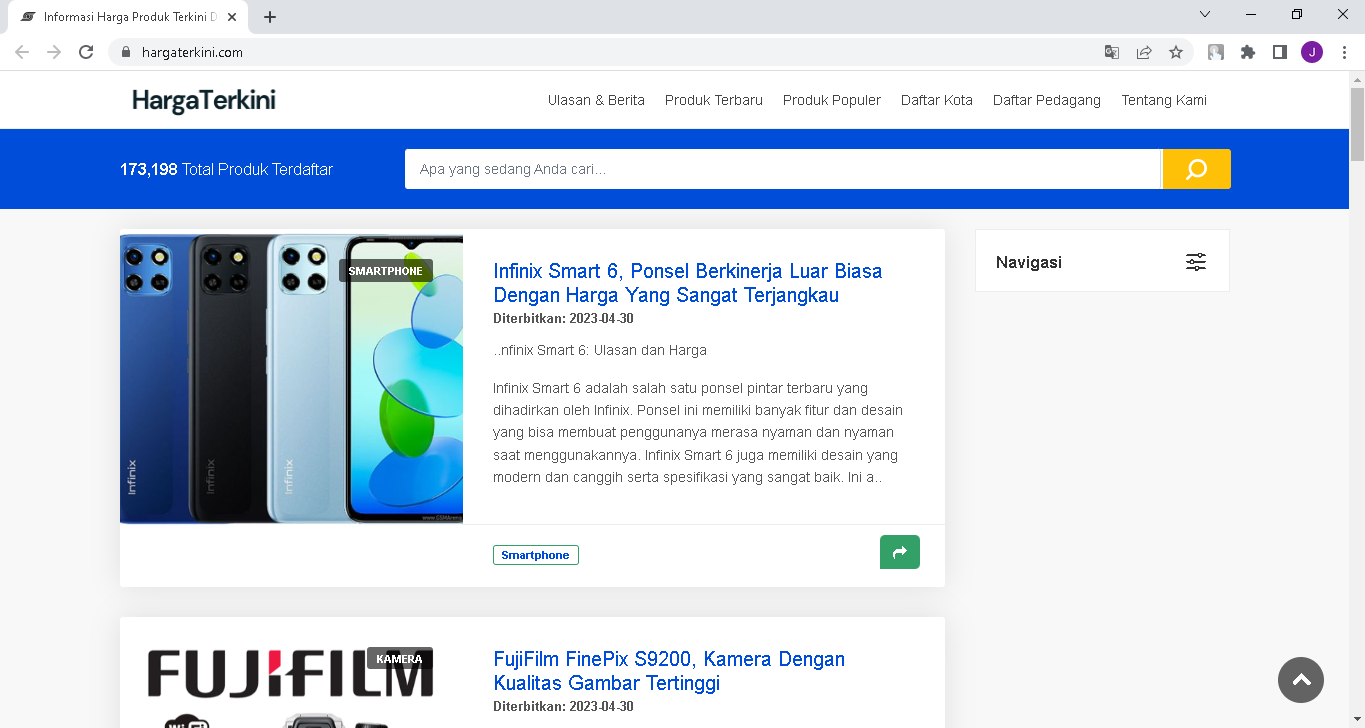
Task: Click the '173,198 Total Produk Terdaftar' text
Action: (227, 170)
